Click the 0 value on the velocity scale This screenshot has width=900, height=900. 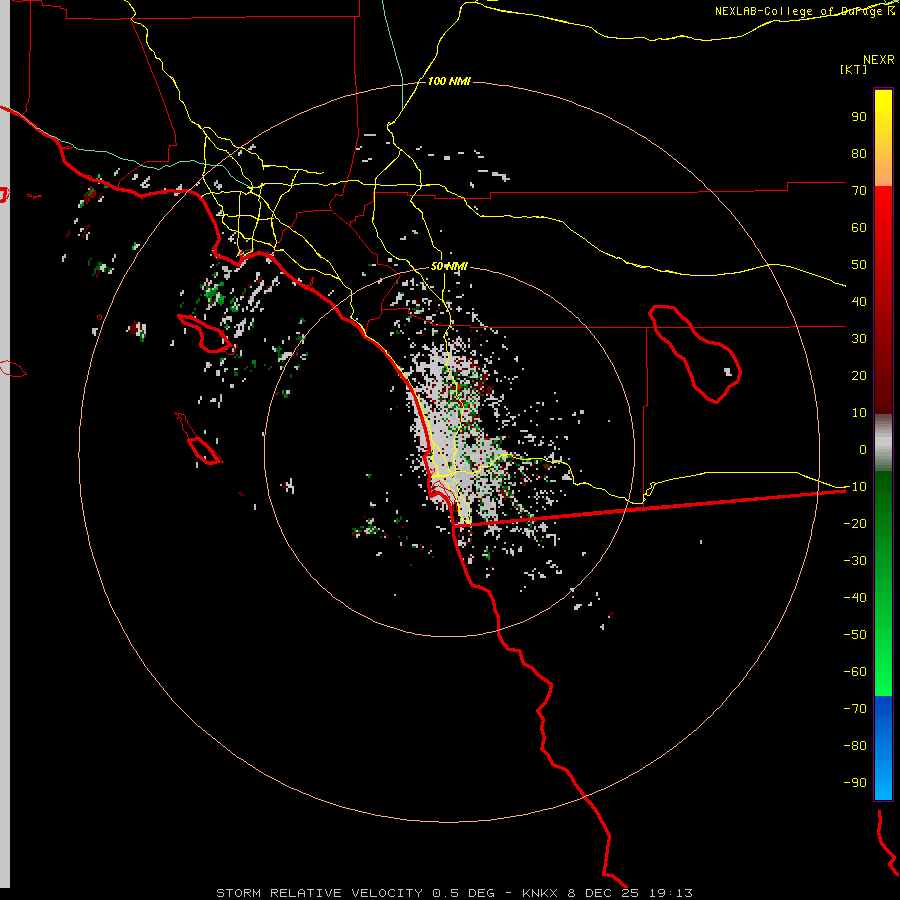[x=863, y=450]
